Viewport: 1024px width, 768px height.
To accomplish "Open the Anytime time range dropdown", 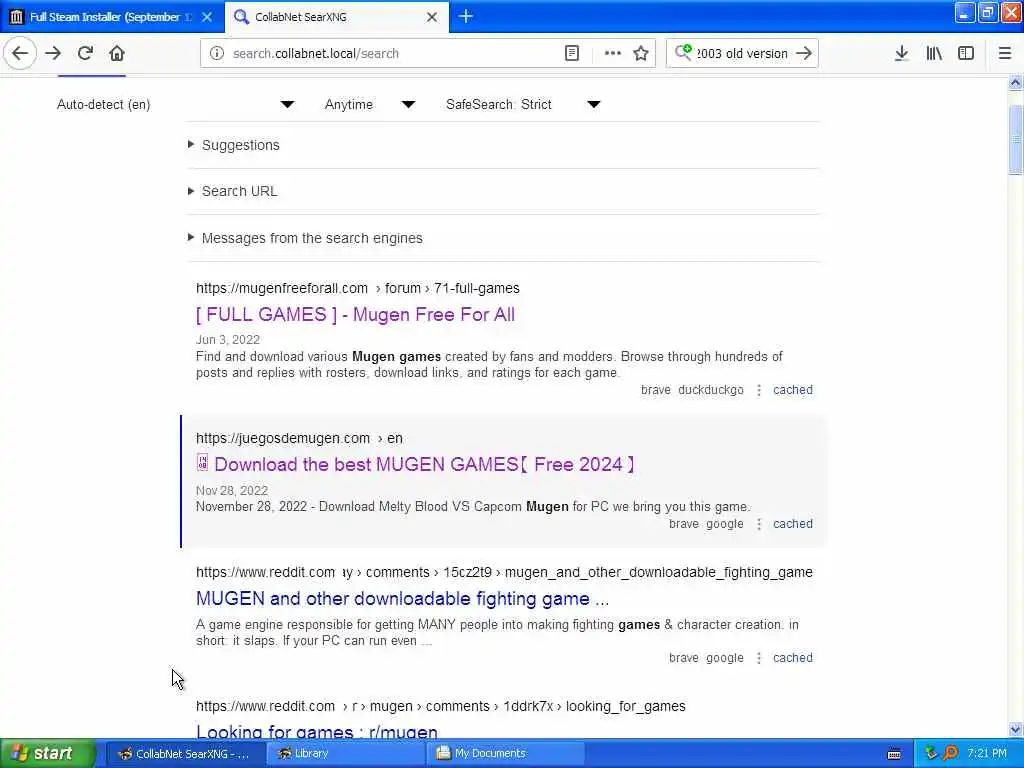I will pos(370,104).
